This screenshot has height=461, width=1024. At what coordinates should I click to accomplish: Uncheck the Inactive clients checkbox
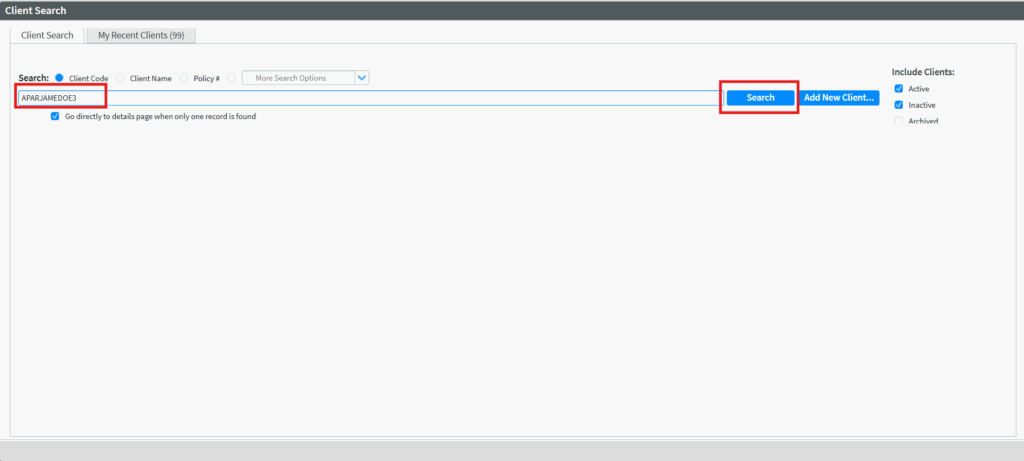(899, 105)
